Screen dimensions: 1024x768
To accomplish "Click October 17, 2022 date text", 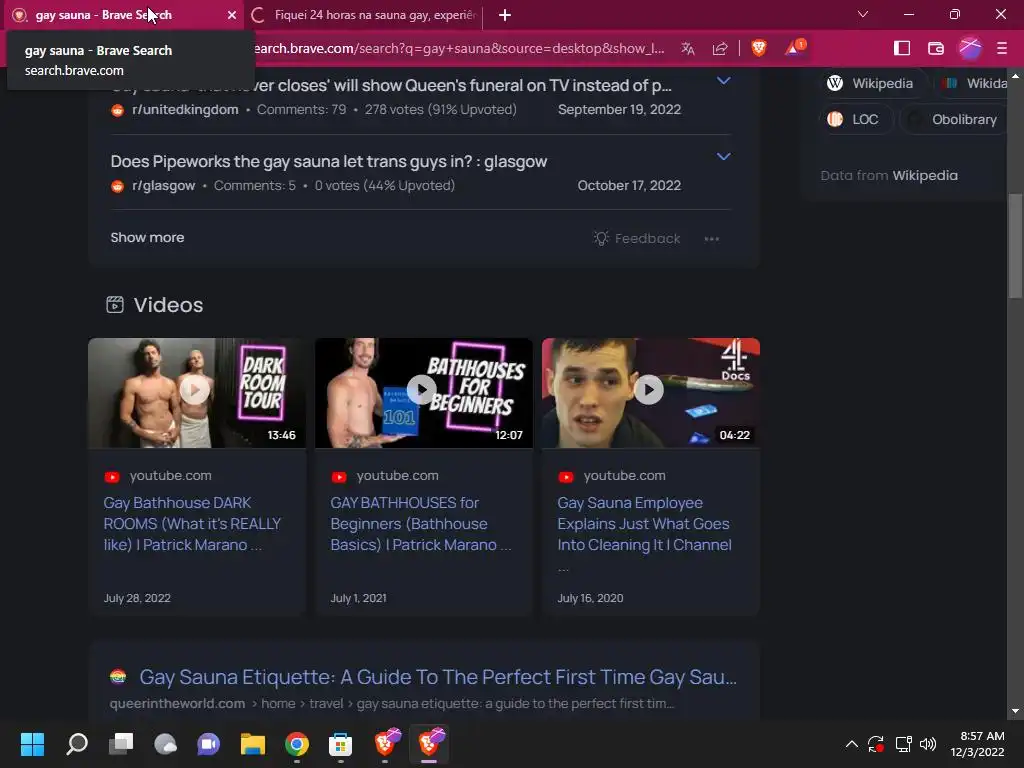I will [629, 185].
